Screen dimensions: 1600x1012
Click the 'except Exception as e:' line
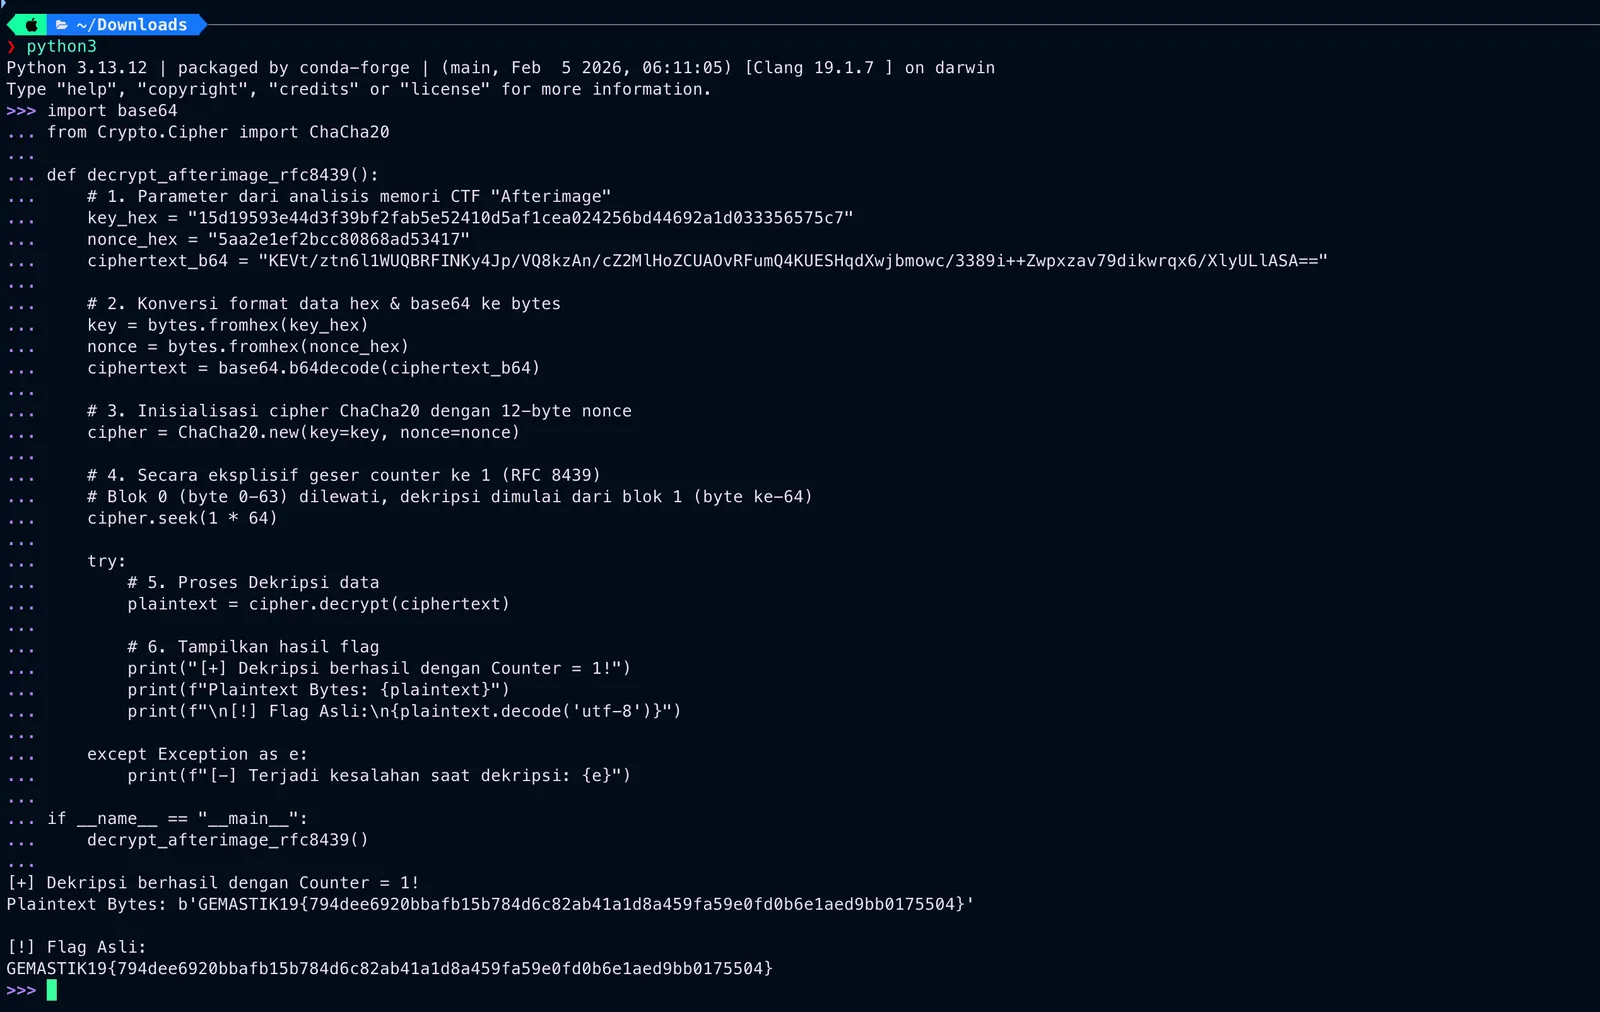pos(197,754)
